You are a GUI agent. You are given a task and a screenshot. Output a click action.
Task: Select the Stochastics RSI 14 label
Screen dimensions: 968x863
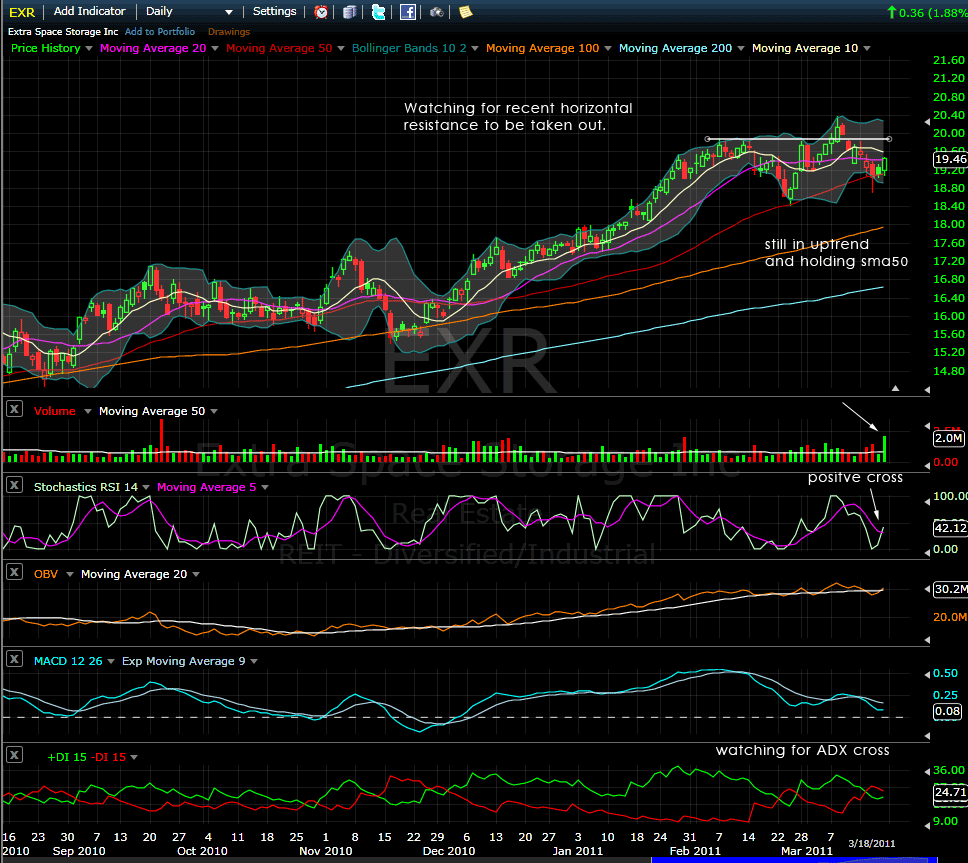[86, 487]
